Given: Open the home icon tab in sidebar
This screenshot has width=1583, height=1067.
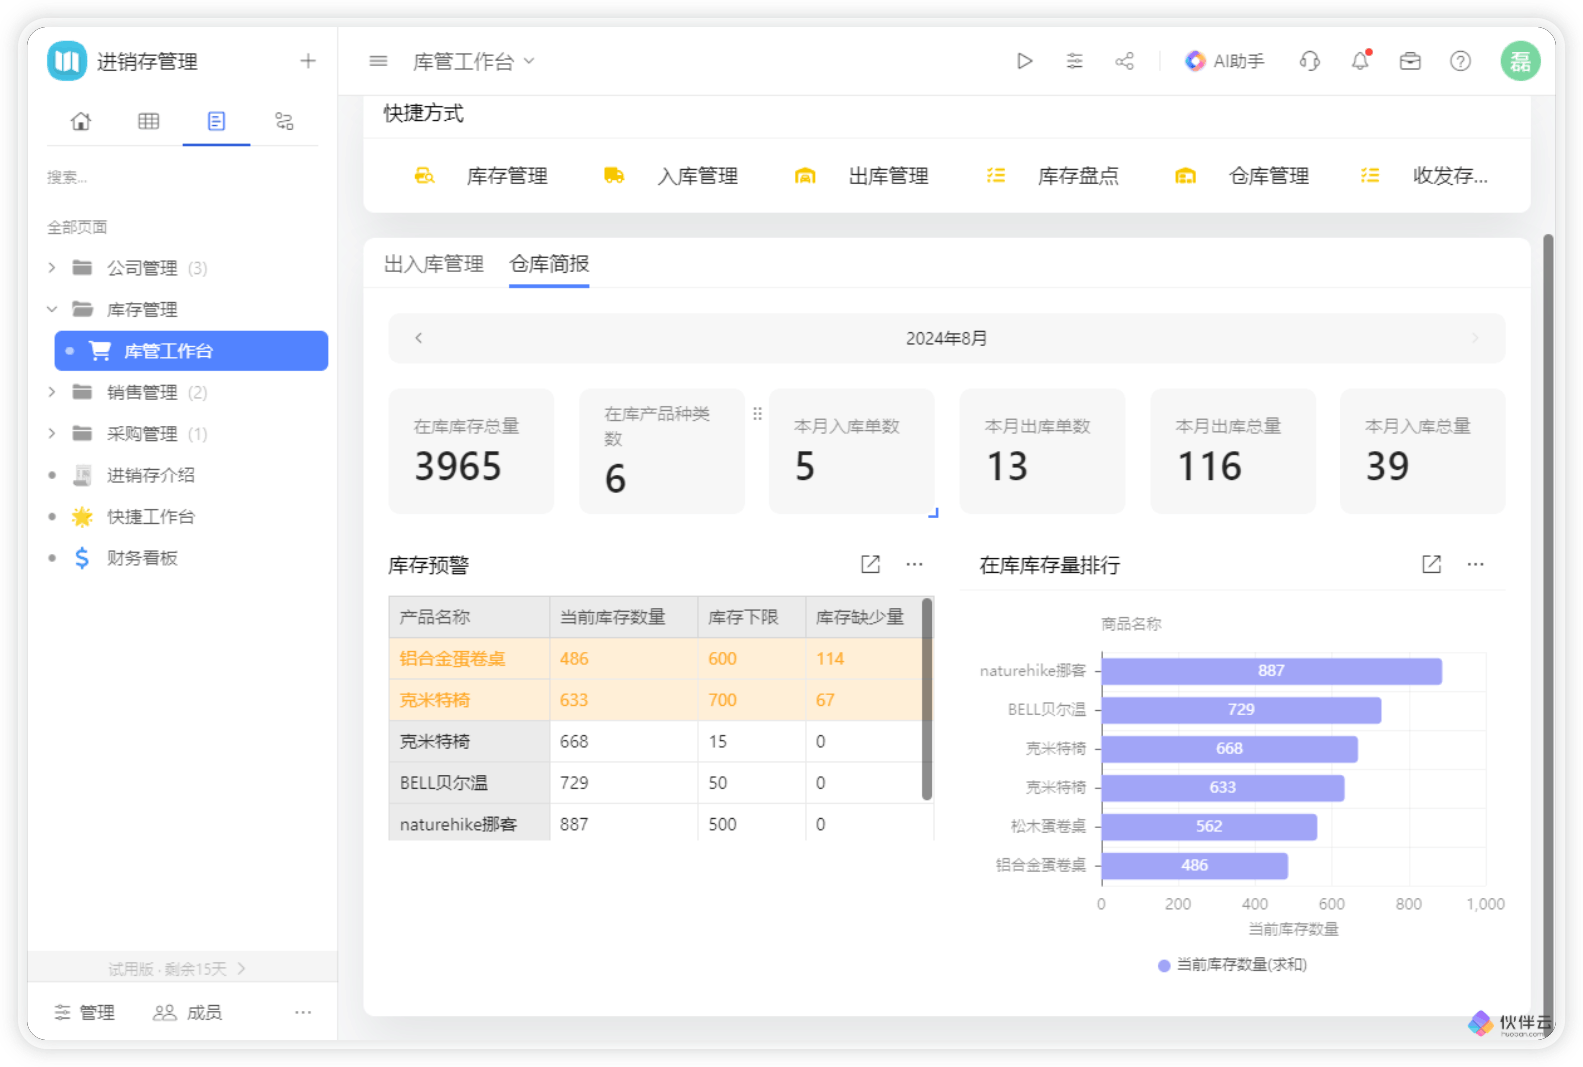Looking at the screenshot, I should (81, 121).
